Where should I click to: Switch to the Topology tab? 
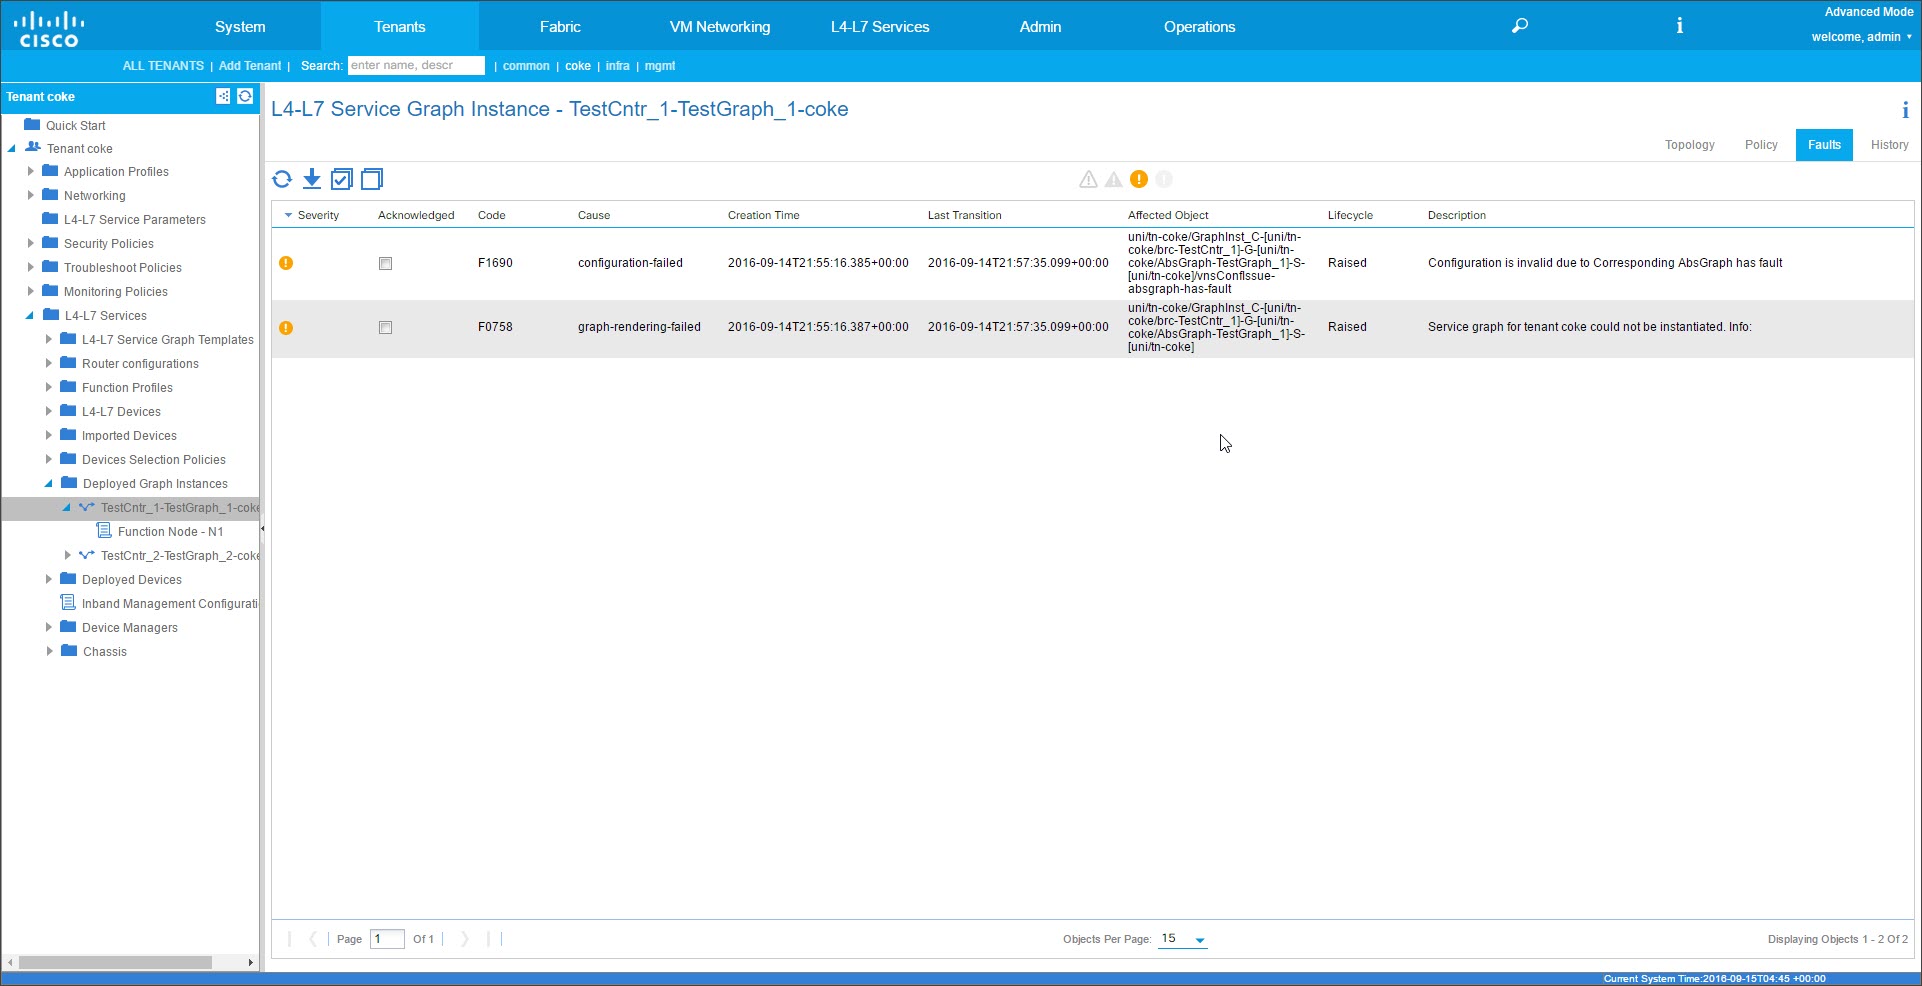click(1690, 145)
